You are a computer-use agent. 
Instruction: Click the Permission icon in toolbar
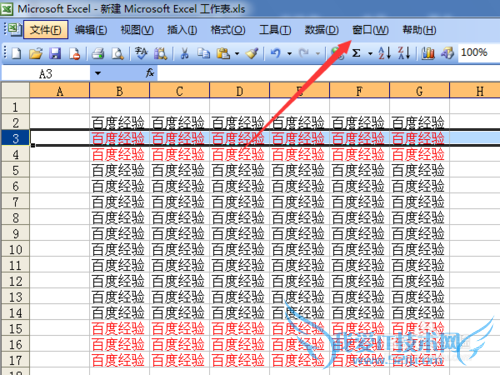tap(74, 53)
